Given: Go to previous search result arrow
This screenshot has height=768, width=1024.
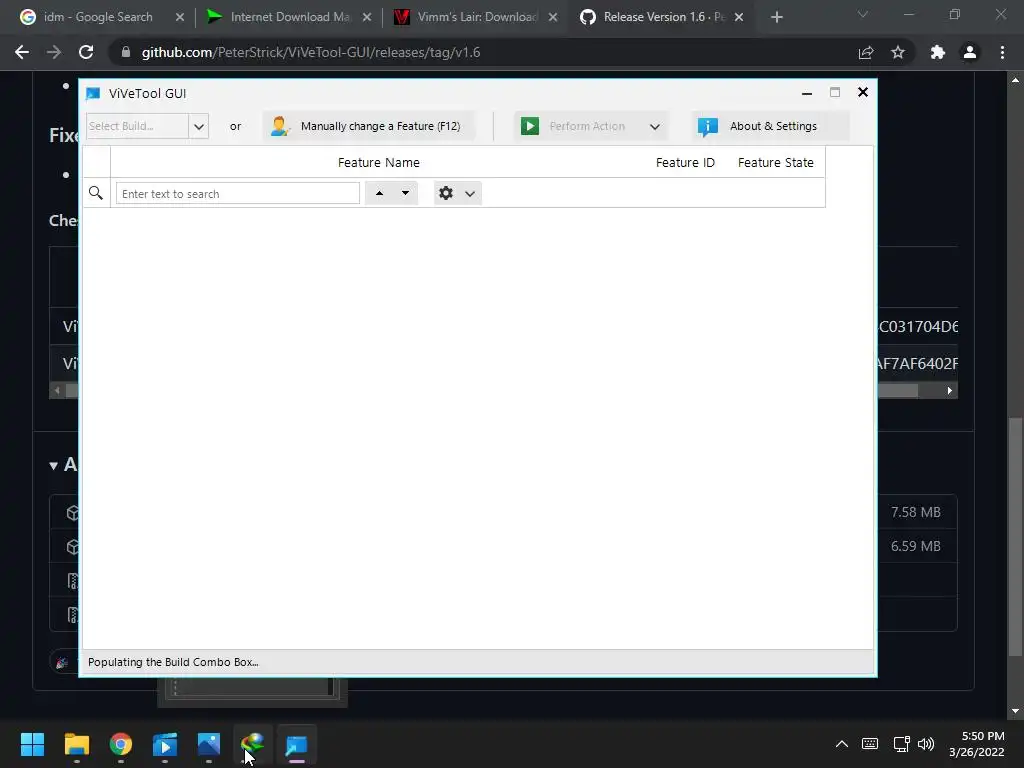Looking at the screenshot, I should tap(379, 193).
